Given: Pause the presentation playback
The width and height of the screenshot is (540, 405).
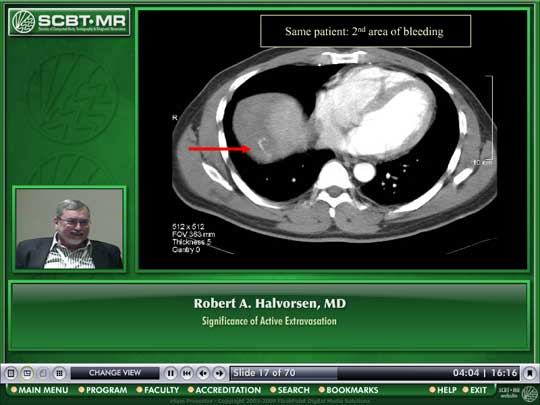Looking at the screenshot, I should (x=170, y=373).
